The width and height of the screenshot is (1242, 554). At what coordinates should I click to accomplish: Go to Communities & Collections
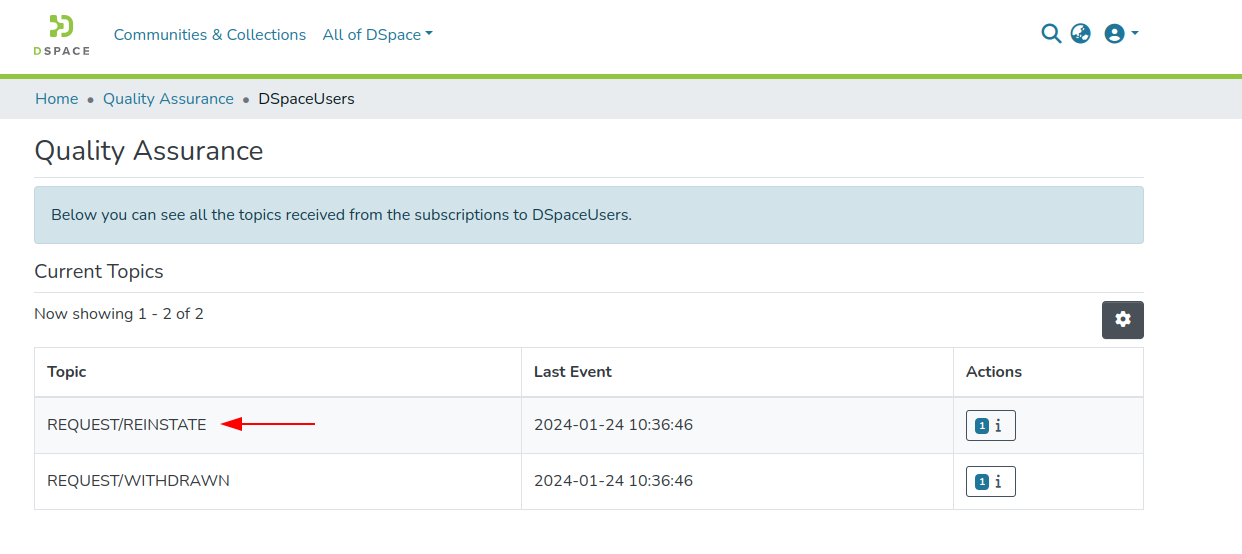pyautogui.click(x=210, y=34)
